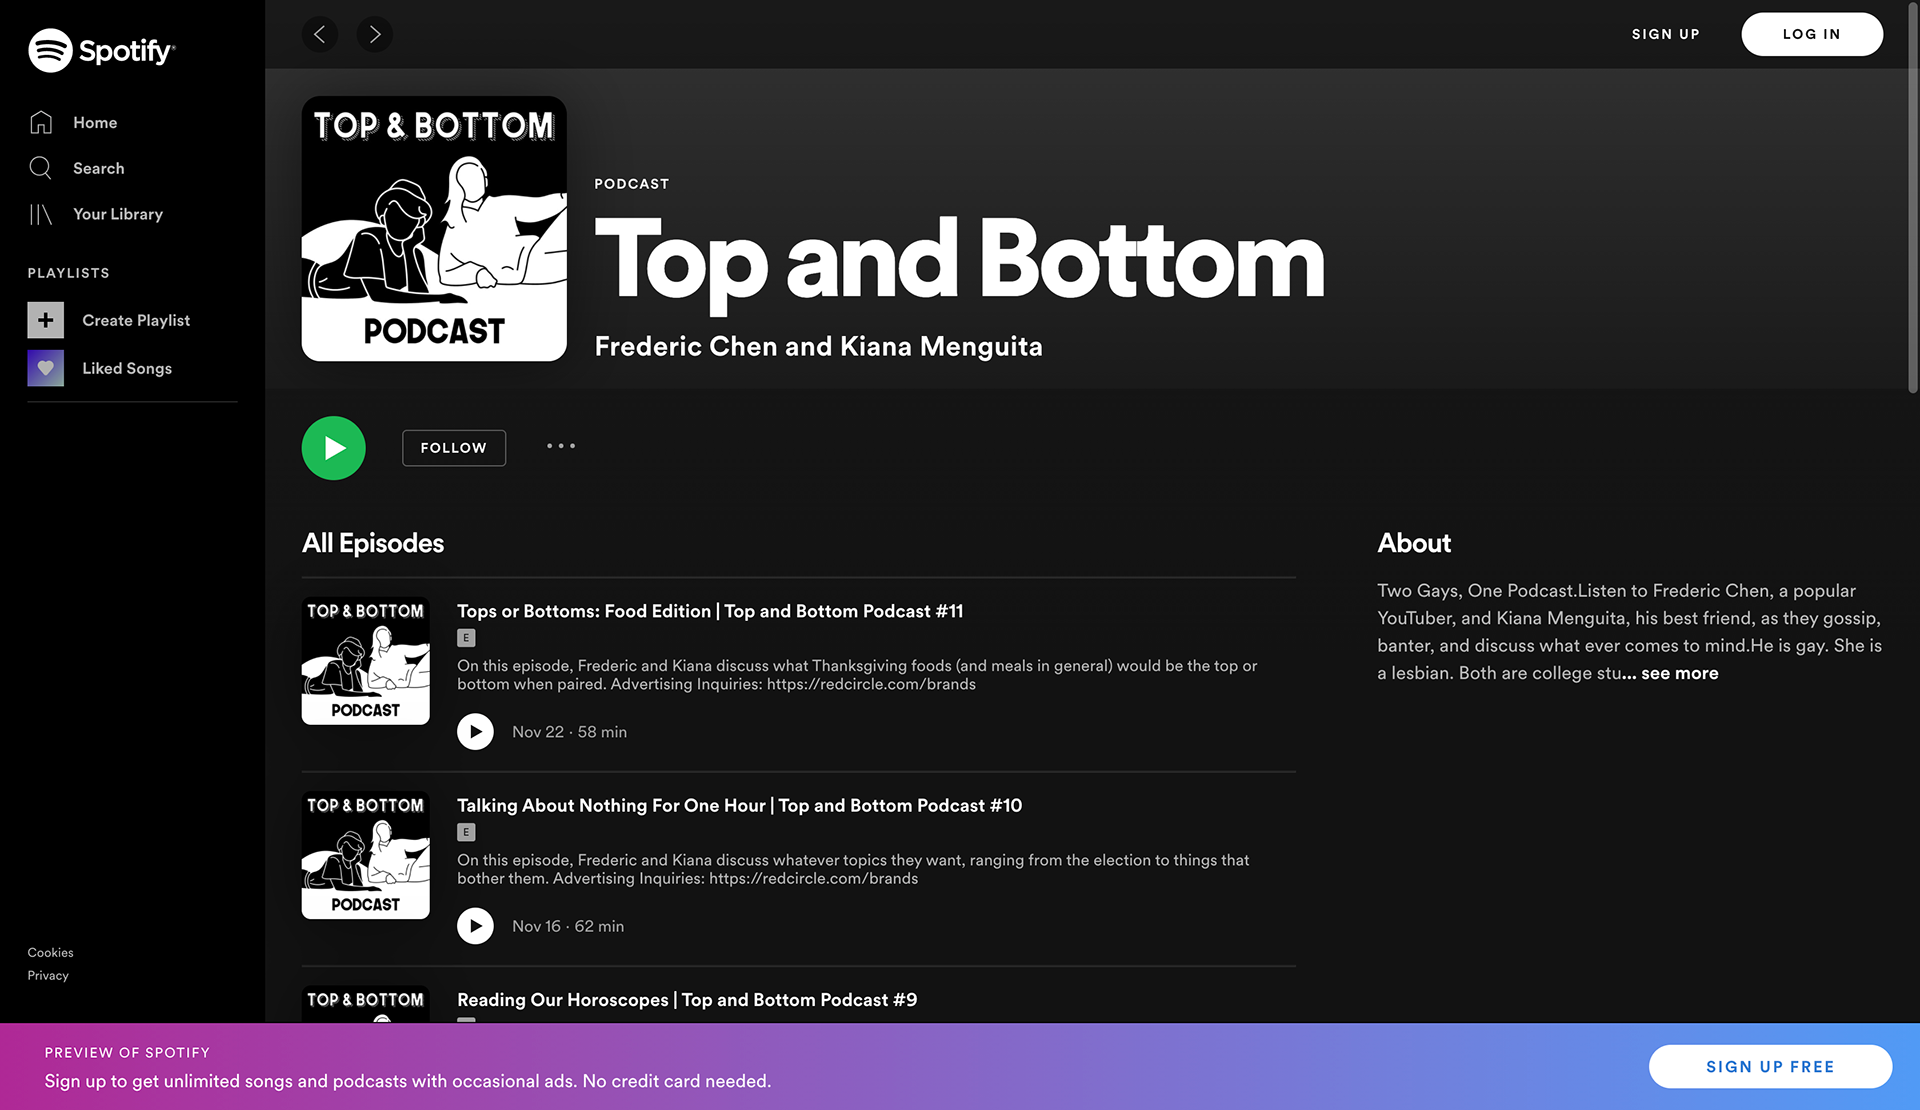This screenshot has width=1920, height=1110.
Task: Click the Search magnifier icon
Action: point(41,168)
